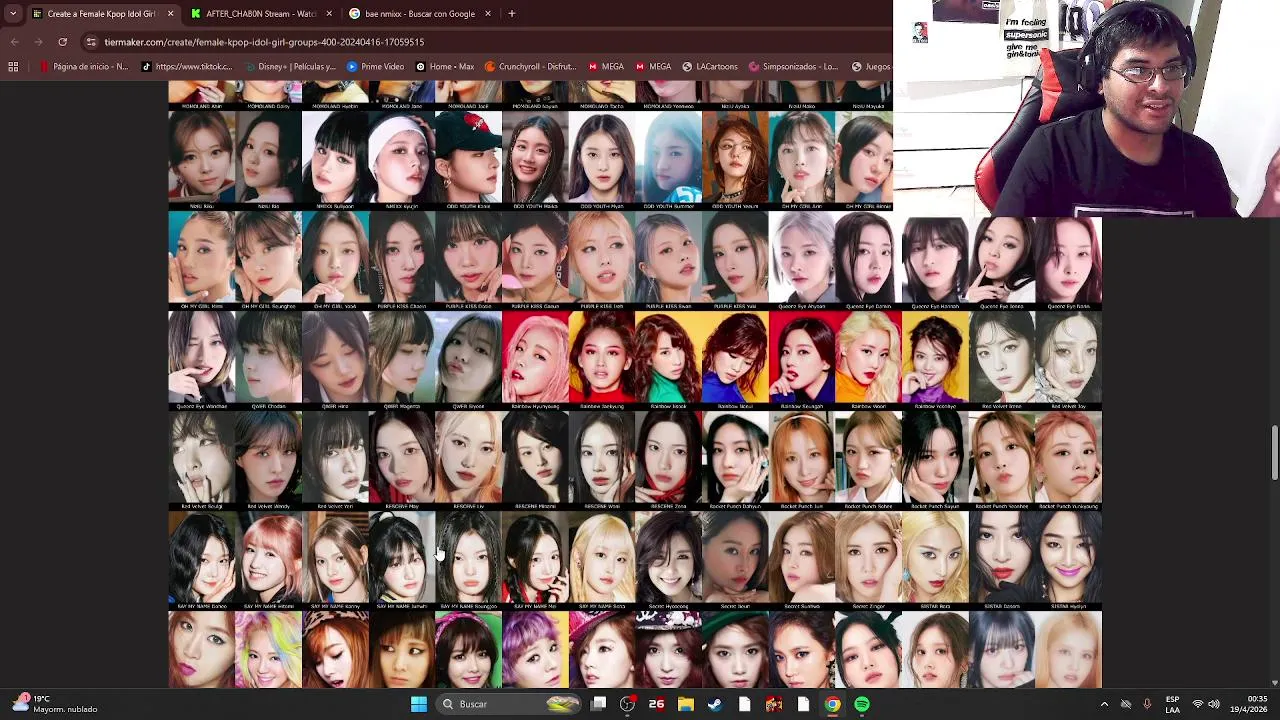Reload the Tiermaker page
The image size is (1280, 720).
click(x=62, y=42)
